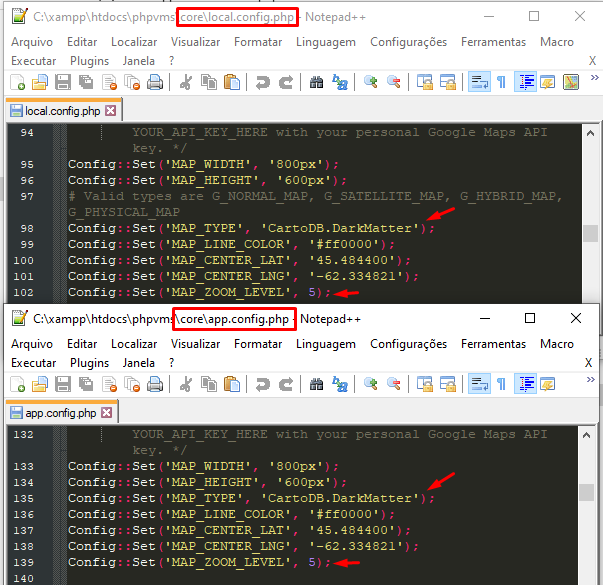Open Find binoculars in local.config.php window
603x585 pixels.
click(x=316, y=82)
